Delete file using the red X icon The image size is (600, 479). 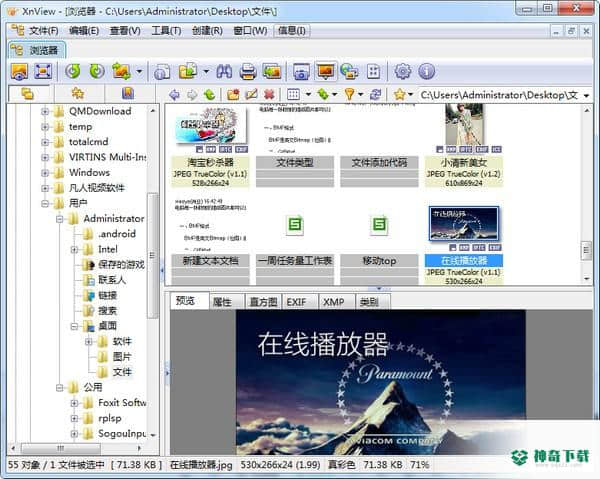tap(269, 94)
